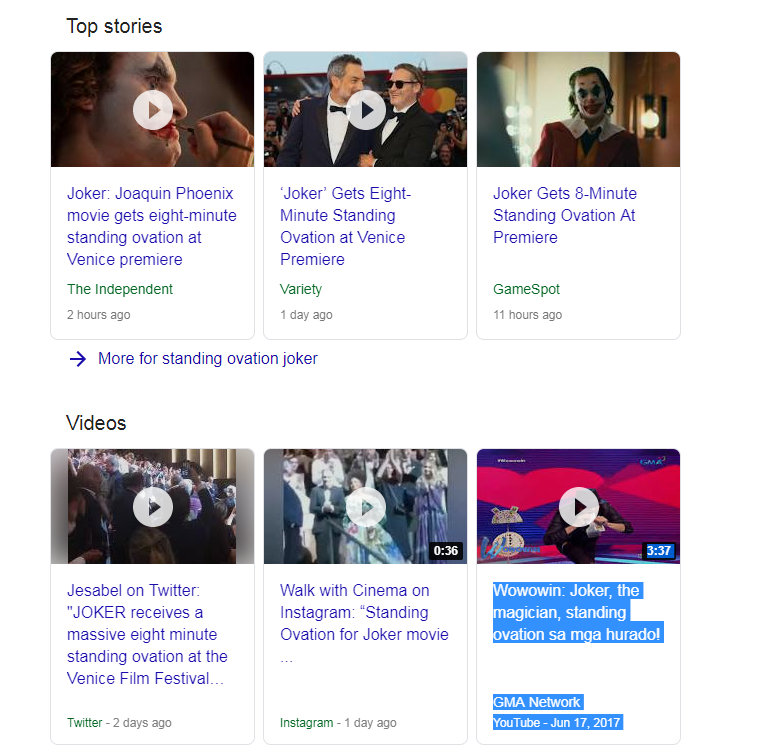This screenshot has width=762, height=754.
Task: Click the highlighted GMA Network label
Action: [x=537, y=702]
